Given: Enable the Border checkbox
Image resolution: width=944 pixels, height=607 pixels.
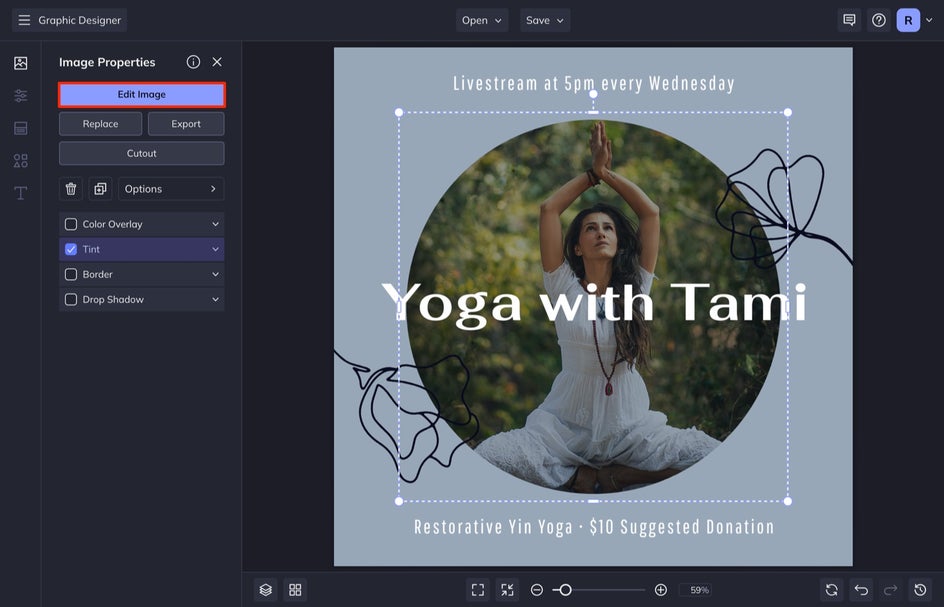Looking at the screenshot, I should tap(71, 275).
